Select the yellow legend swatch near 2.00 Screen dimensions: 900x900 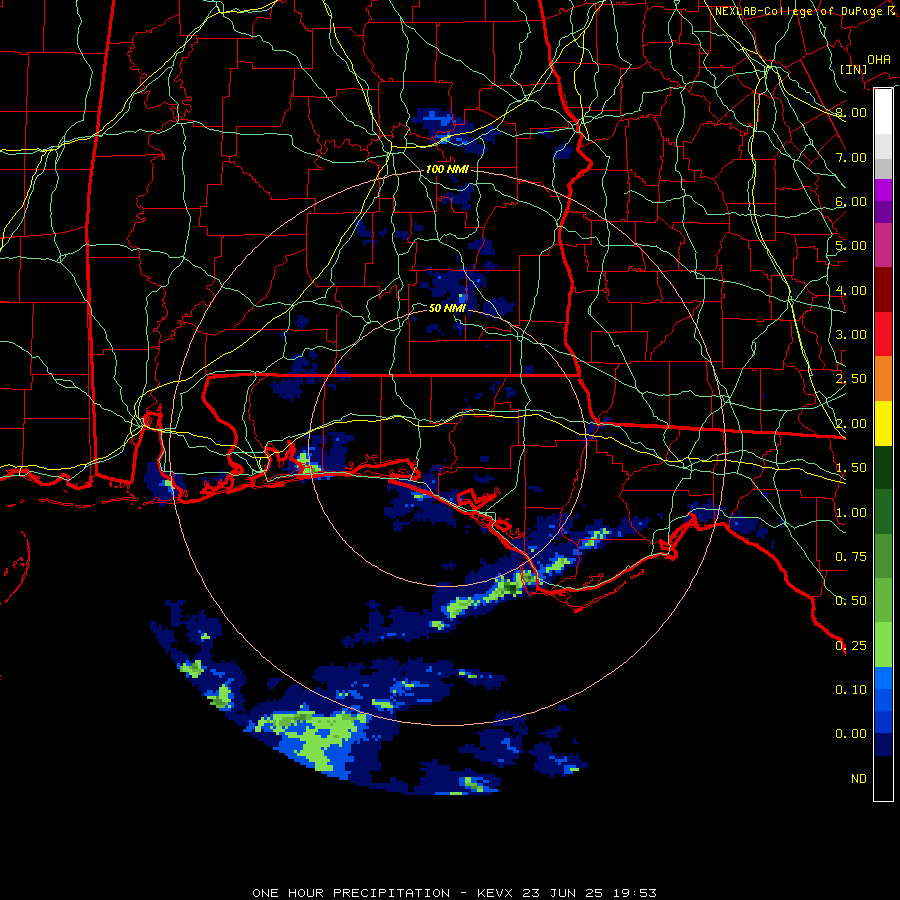pyautogui.click(x=883, y=423)
